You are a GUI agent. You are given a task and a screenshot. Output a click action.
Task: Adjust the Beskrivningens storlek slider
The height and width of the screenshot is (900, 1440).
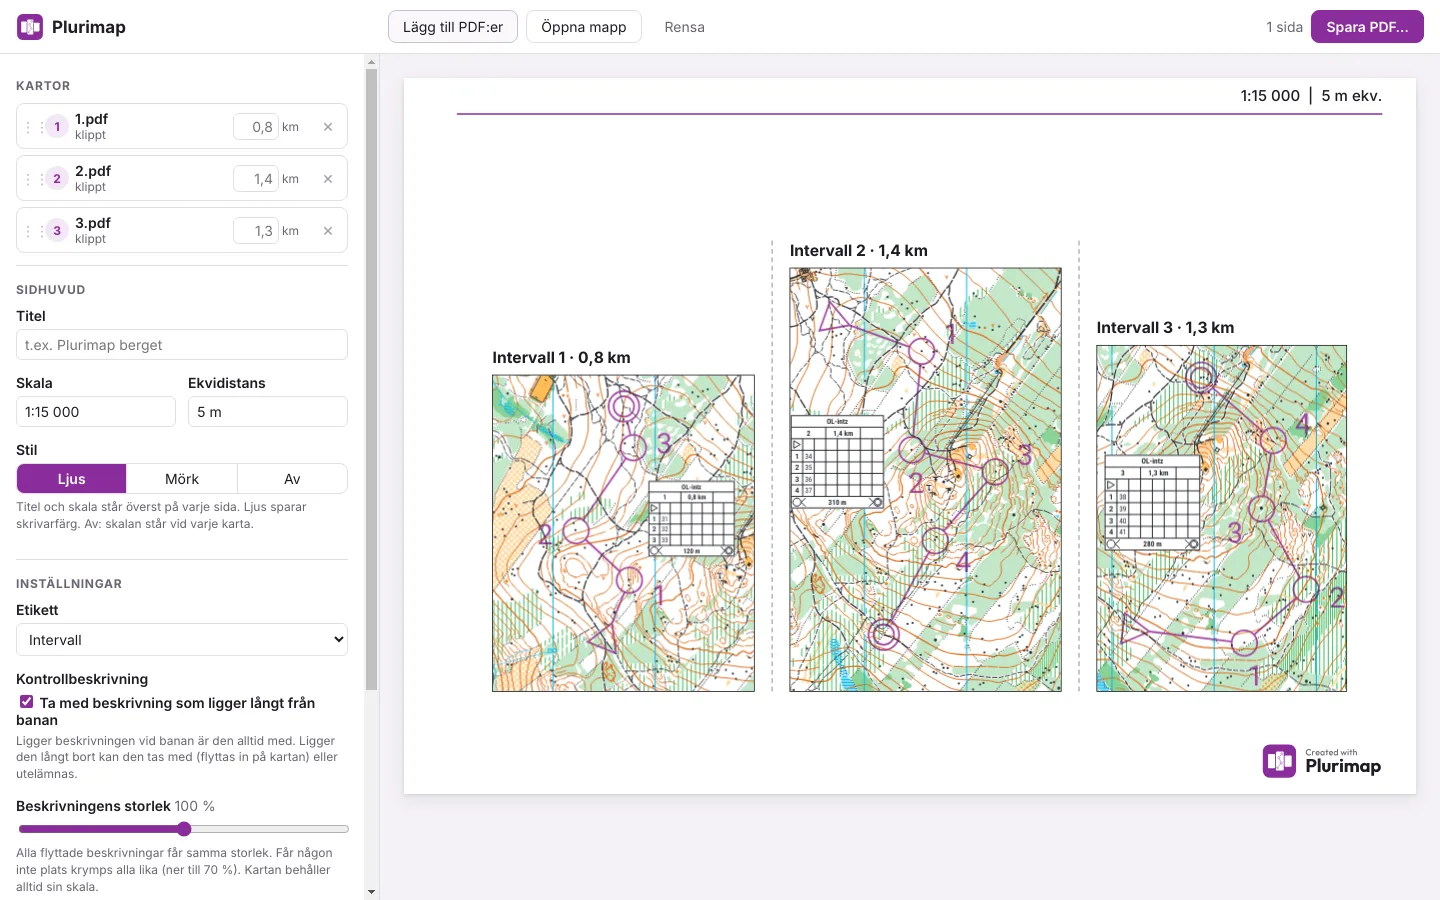(184, 829)
